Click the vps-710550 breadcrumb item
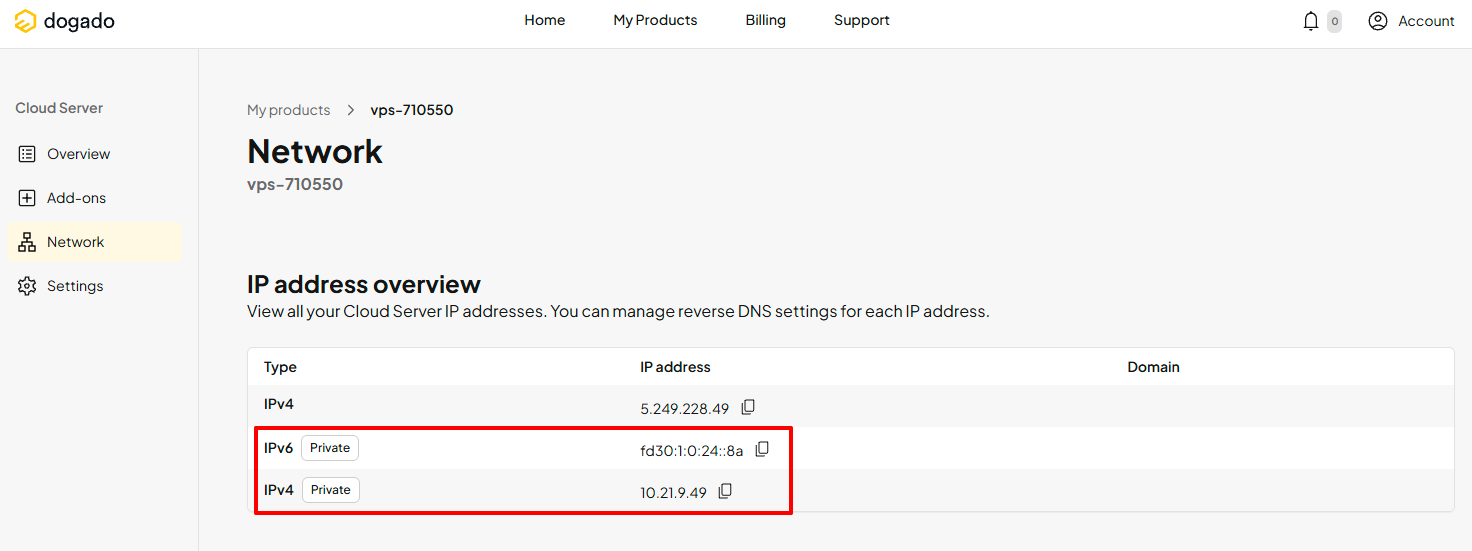The image size is (1472, 551). coord(412,110)
